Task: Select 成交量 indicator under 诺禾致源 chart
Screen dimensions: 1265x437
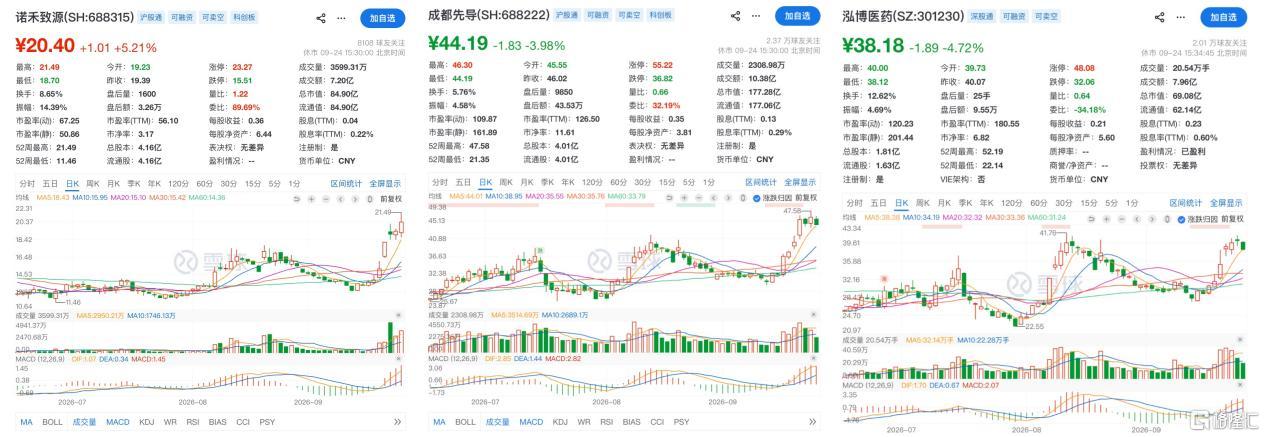Action: [84, 423]
